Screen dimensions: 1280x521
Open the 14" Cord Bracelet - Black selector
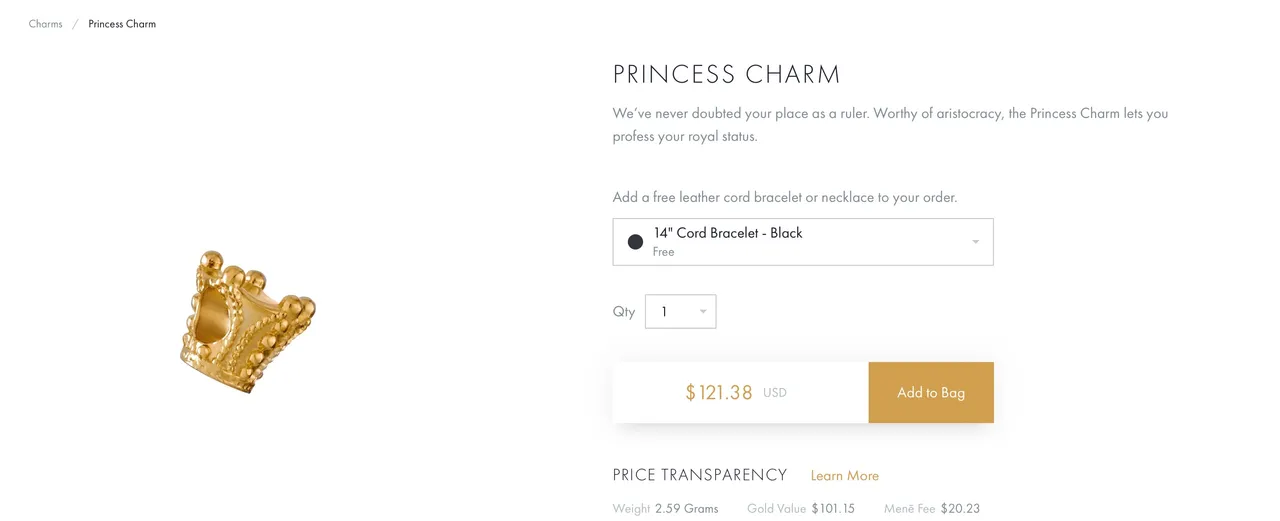(803, 242)
